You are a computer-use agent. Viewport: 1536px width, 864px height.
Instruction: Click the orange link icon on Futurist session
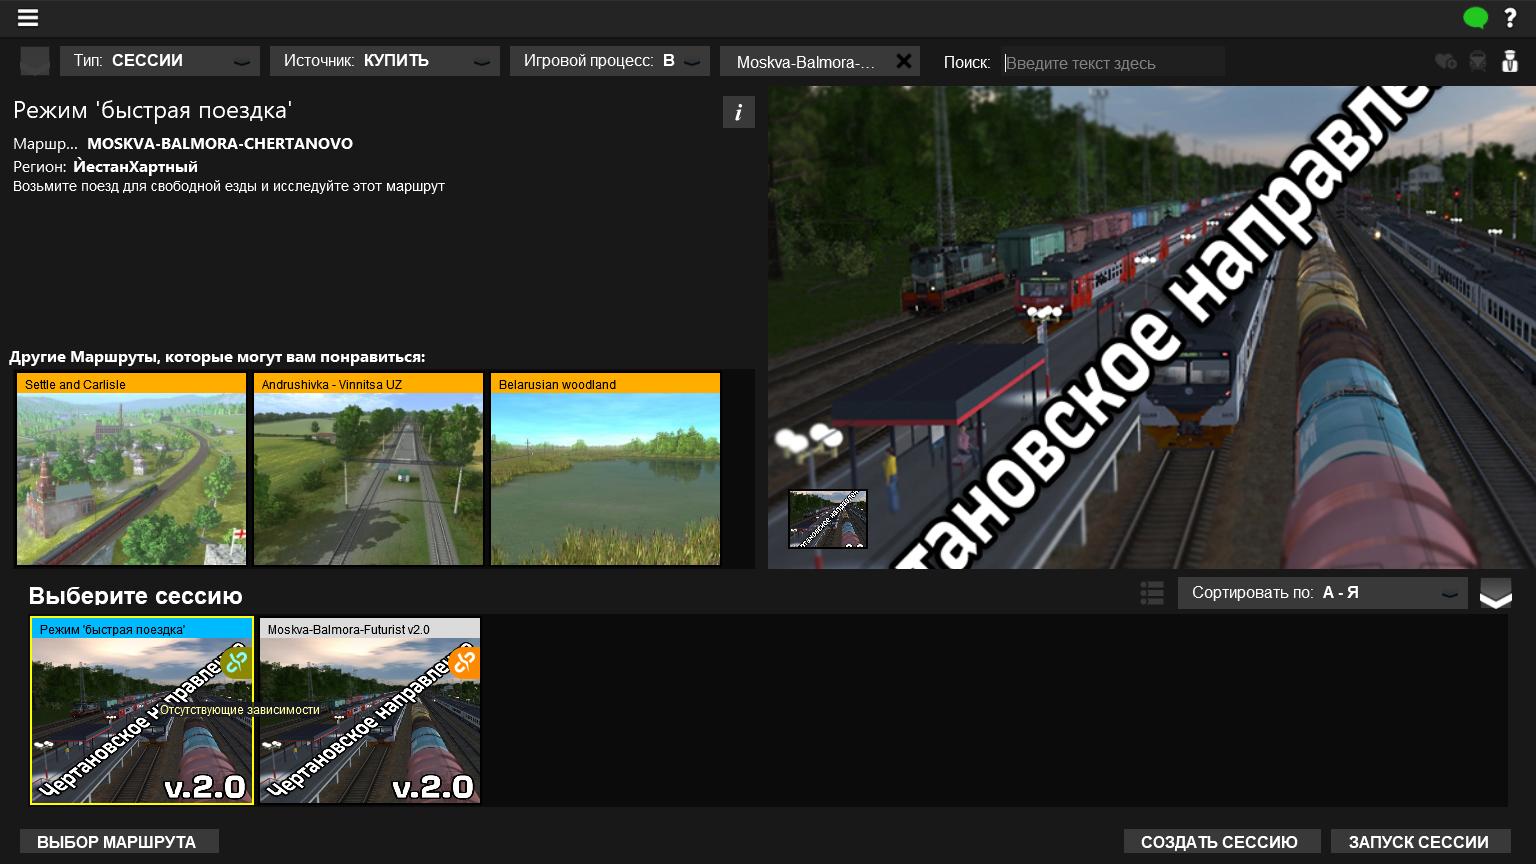[x=464, y=661]
